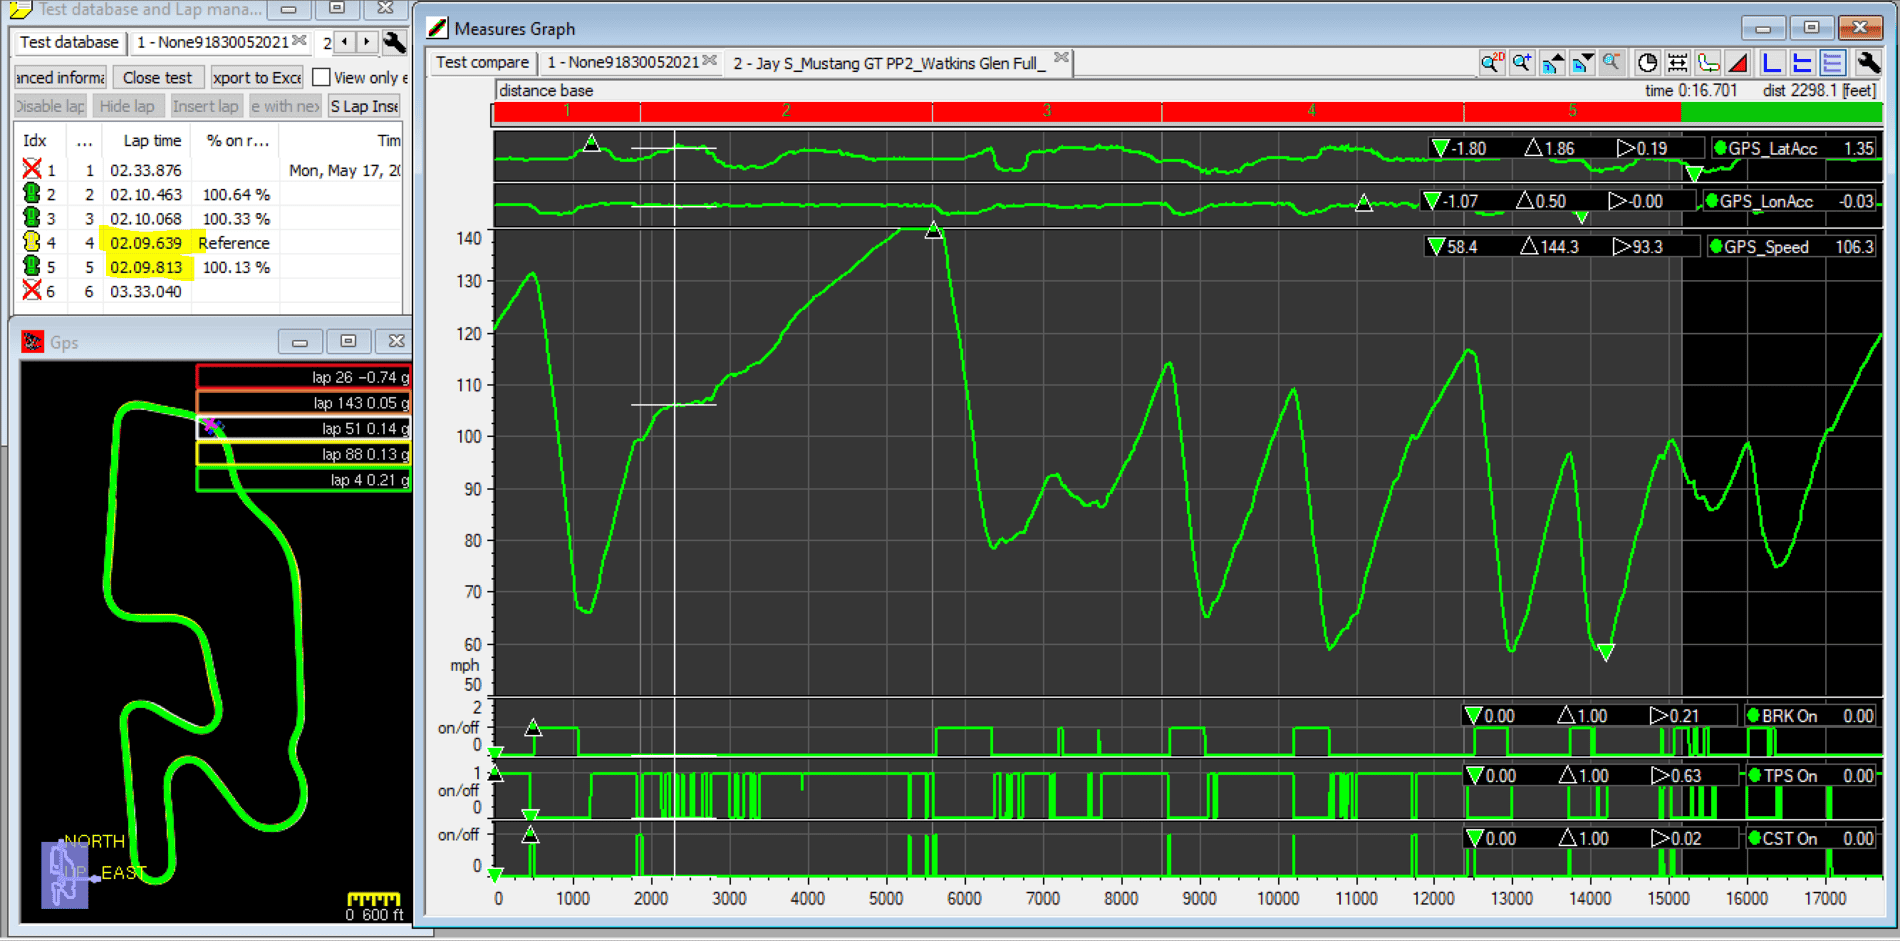The width and height of the screenshot is (1900, 941).
Task: Click the red triangle icon in the toolbar
Action: (1738, 63)
